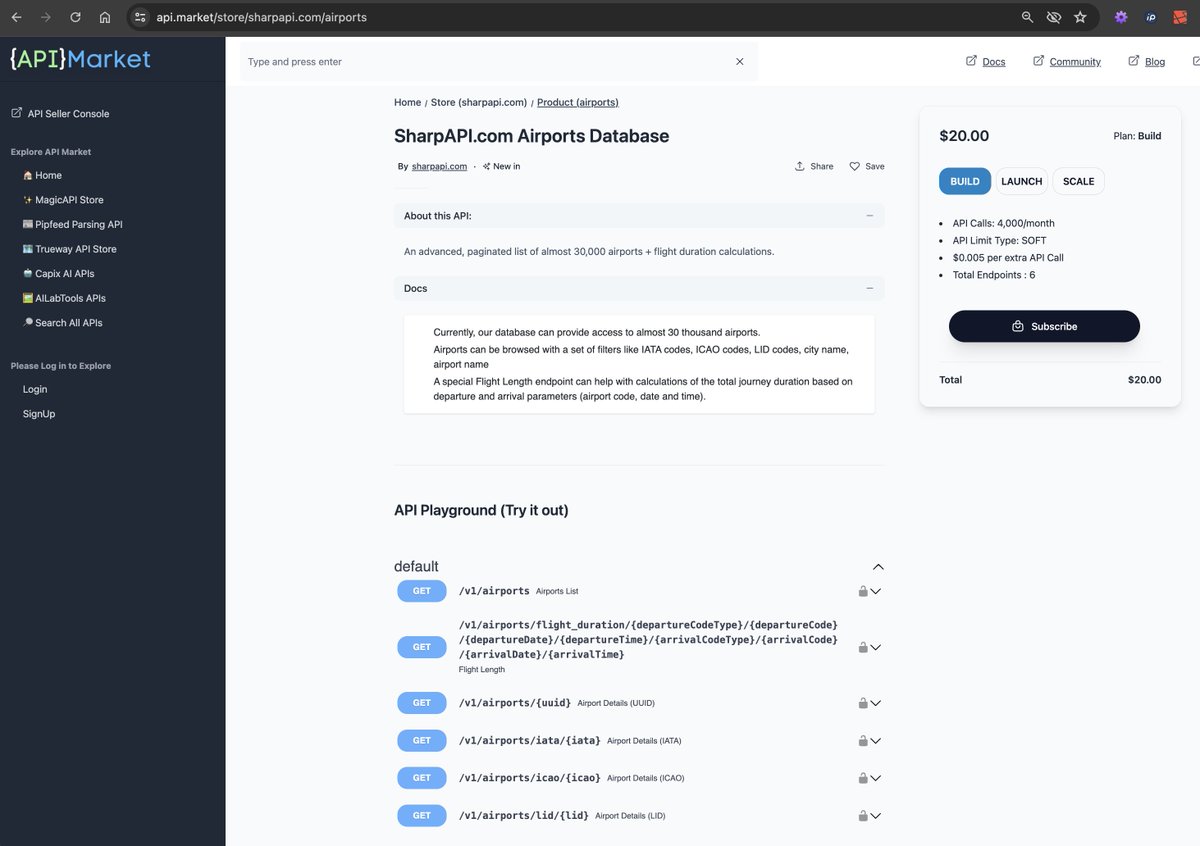Go back with the browser back arrow

16,17
